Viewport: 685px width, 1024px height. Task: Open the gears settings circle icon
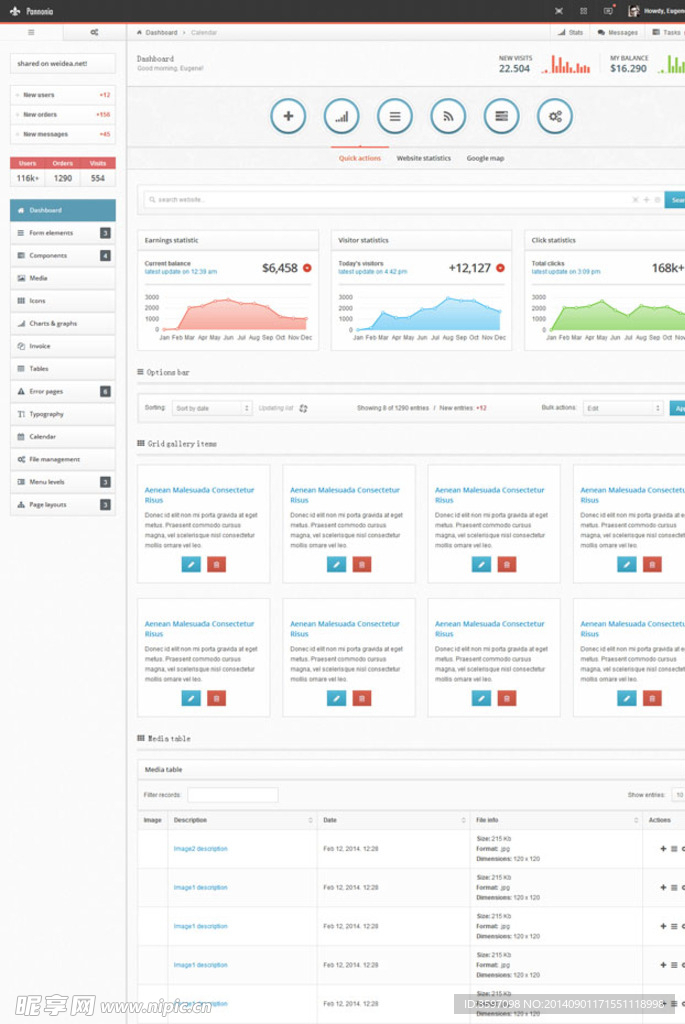click(555, 117)
